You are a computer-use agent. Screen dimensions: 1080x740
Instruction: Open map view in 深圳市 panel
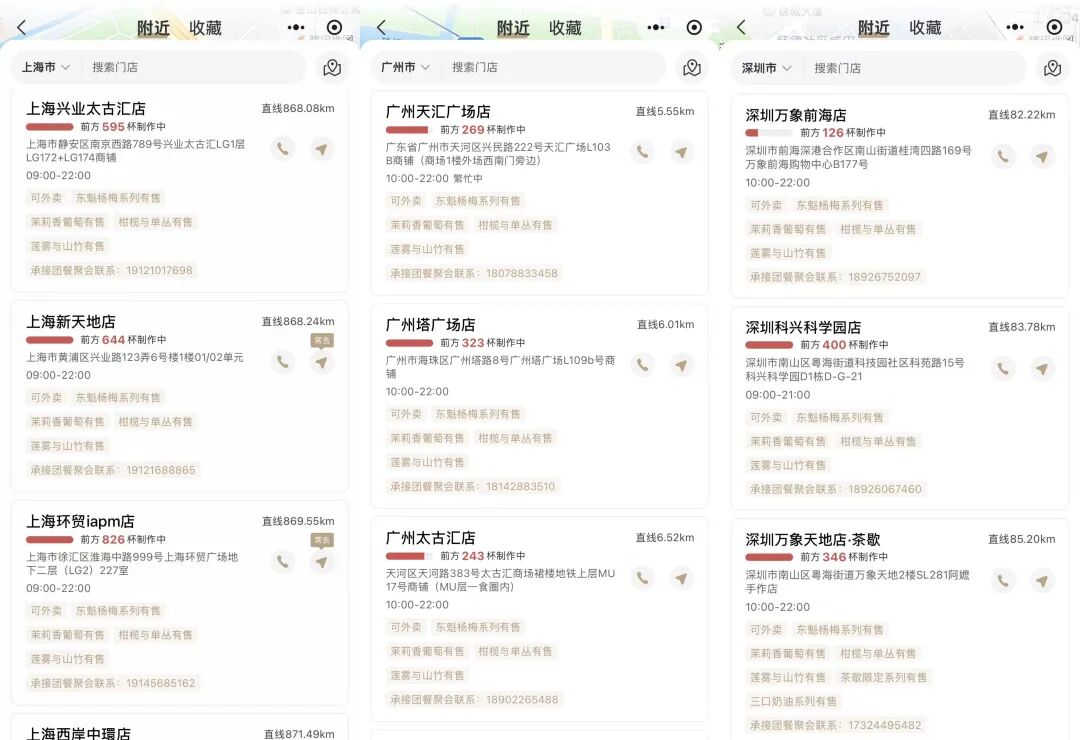1052,68
